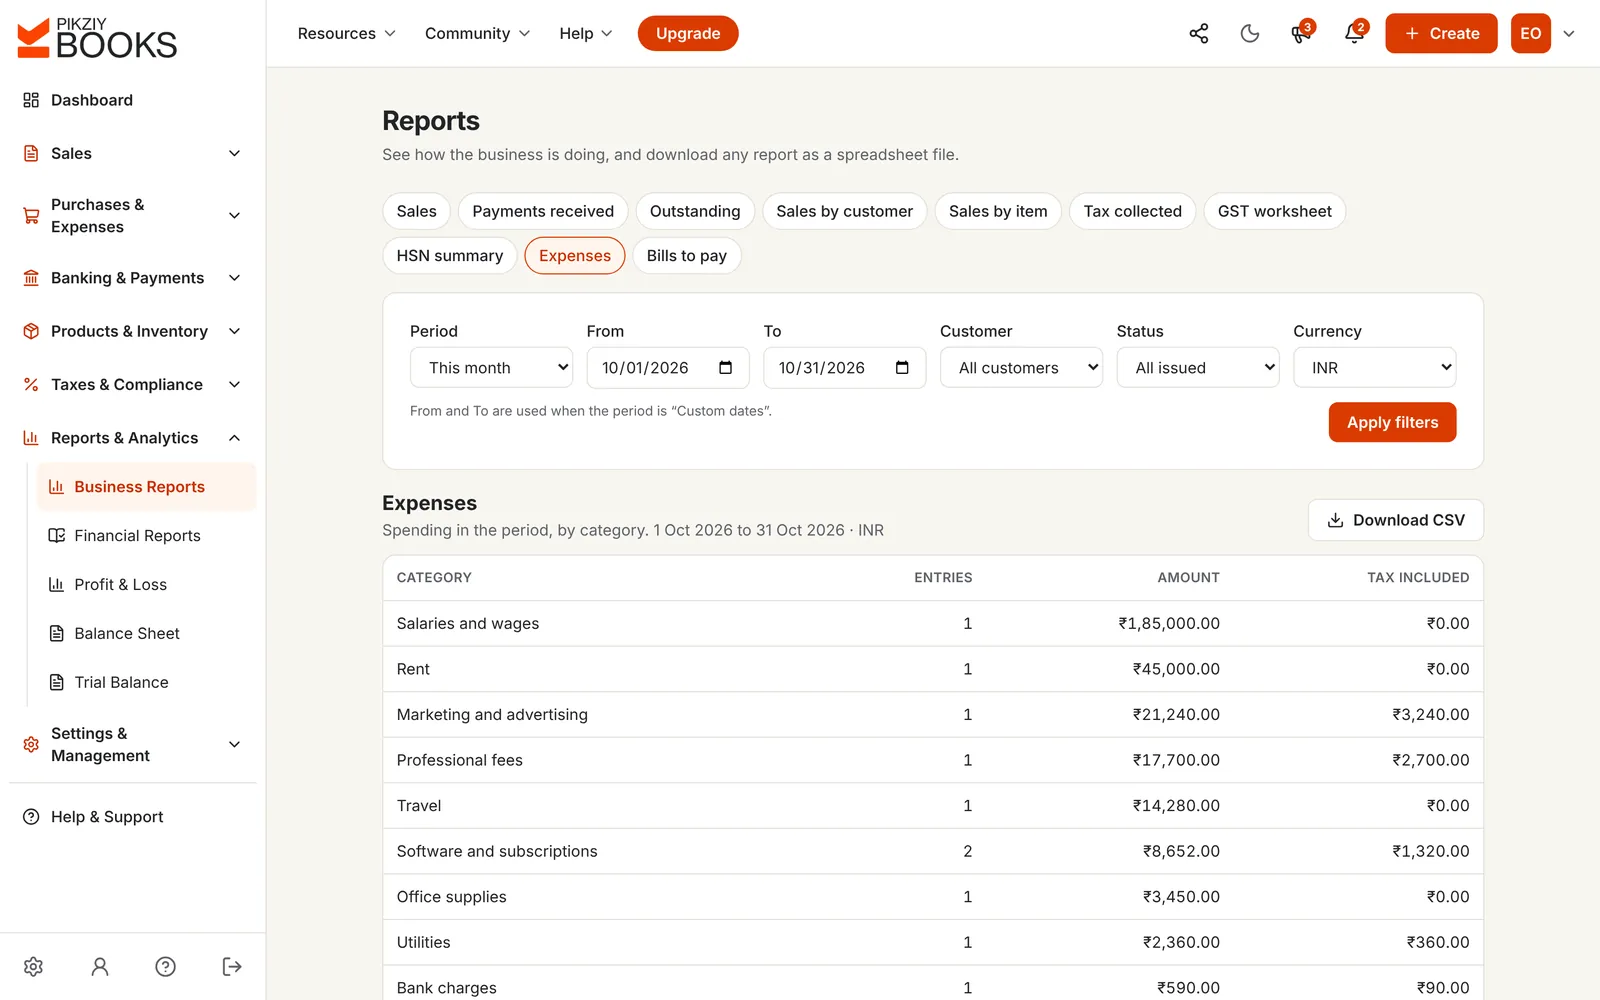Open Balance Sheet in sidebar
1600x1000 pixels.
coord(146,634)
